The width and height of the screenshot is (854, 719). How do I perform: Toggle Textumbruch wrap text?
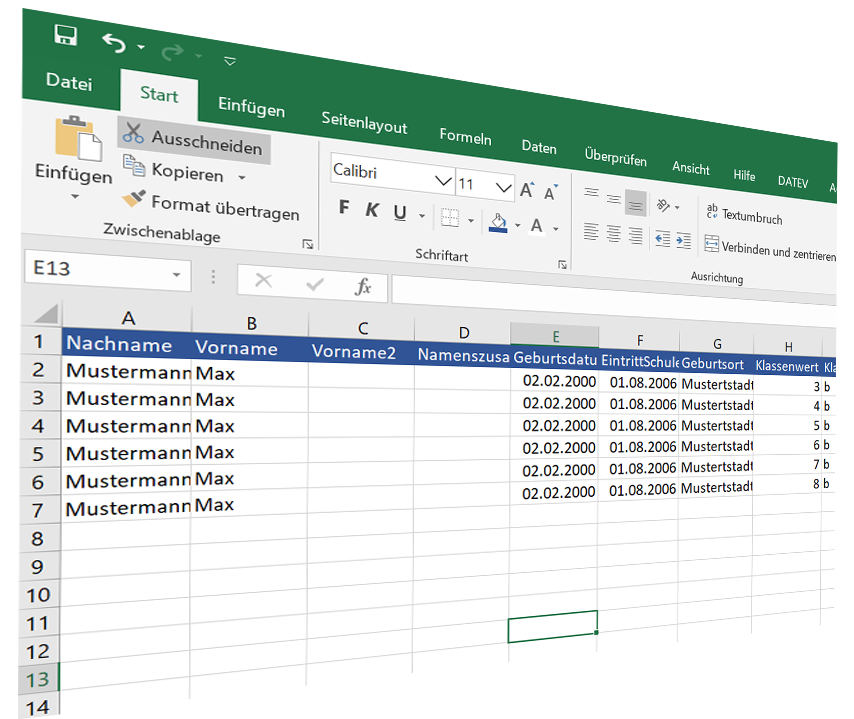pyautogui.click(x=744, y=215)
